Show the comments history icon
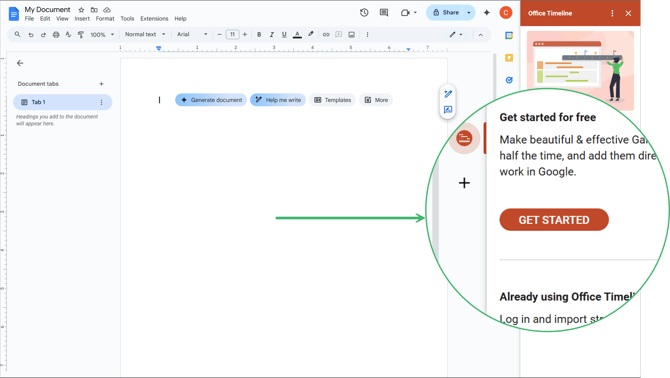This screenshot has width=670, height=378. coord(384,13)
